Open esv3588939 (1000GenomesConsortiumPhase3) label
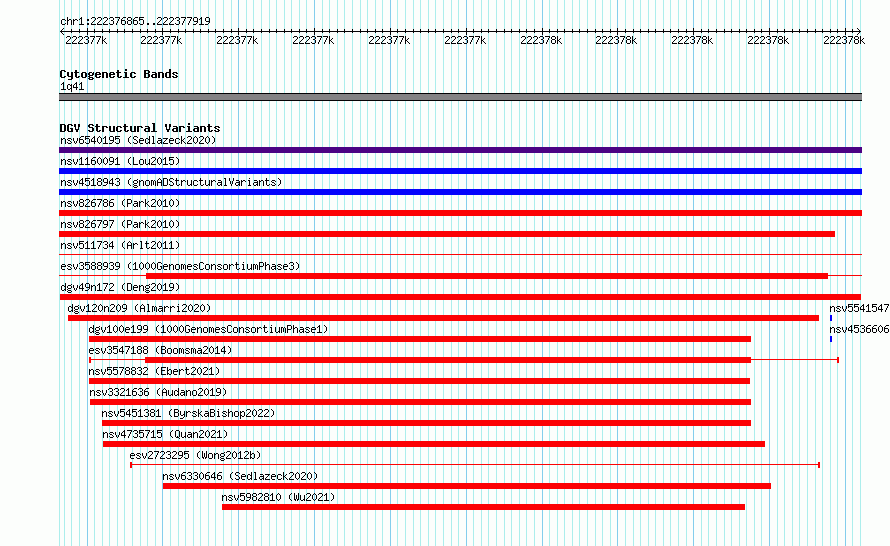The width and height of the screenshot is (890, 546). 180,266
